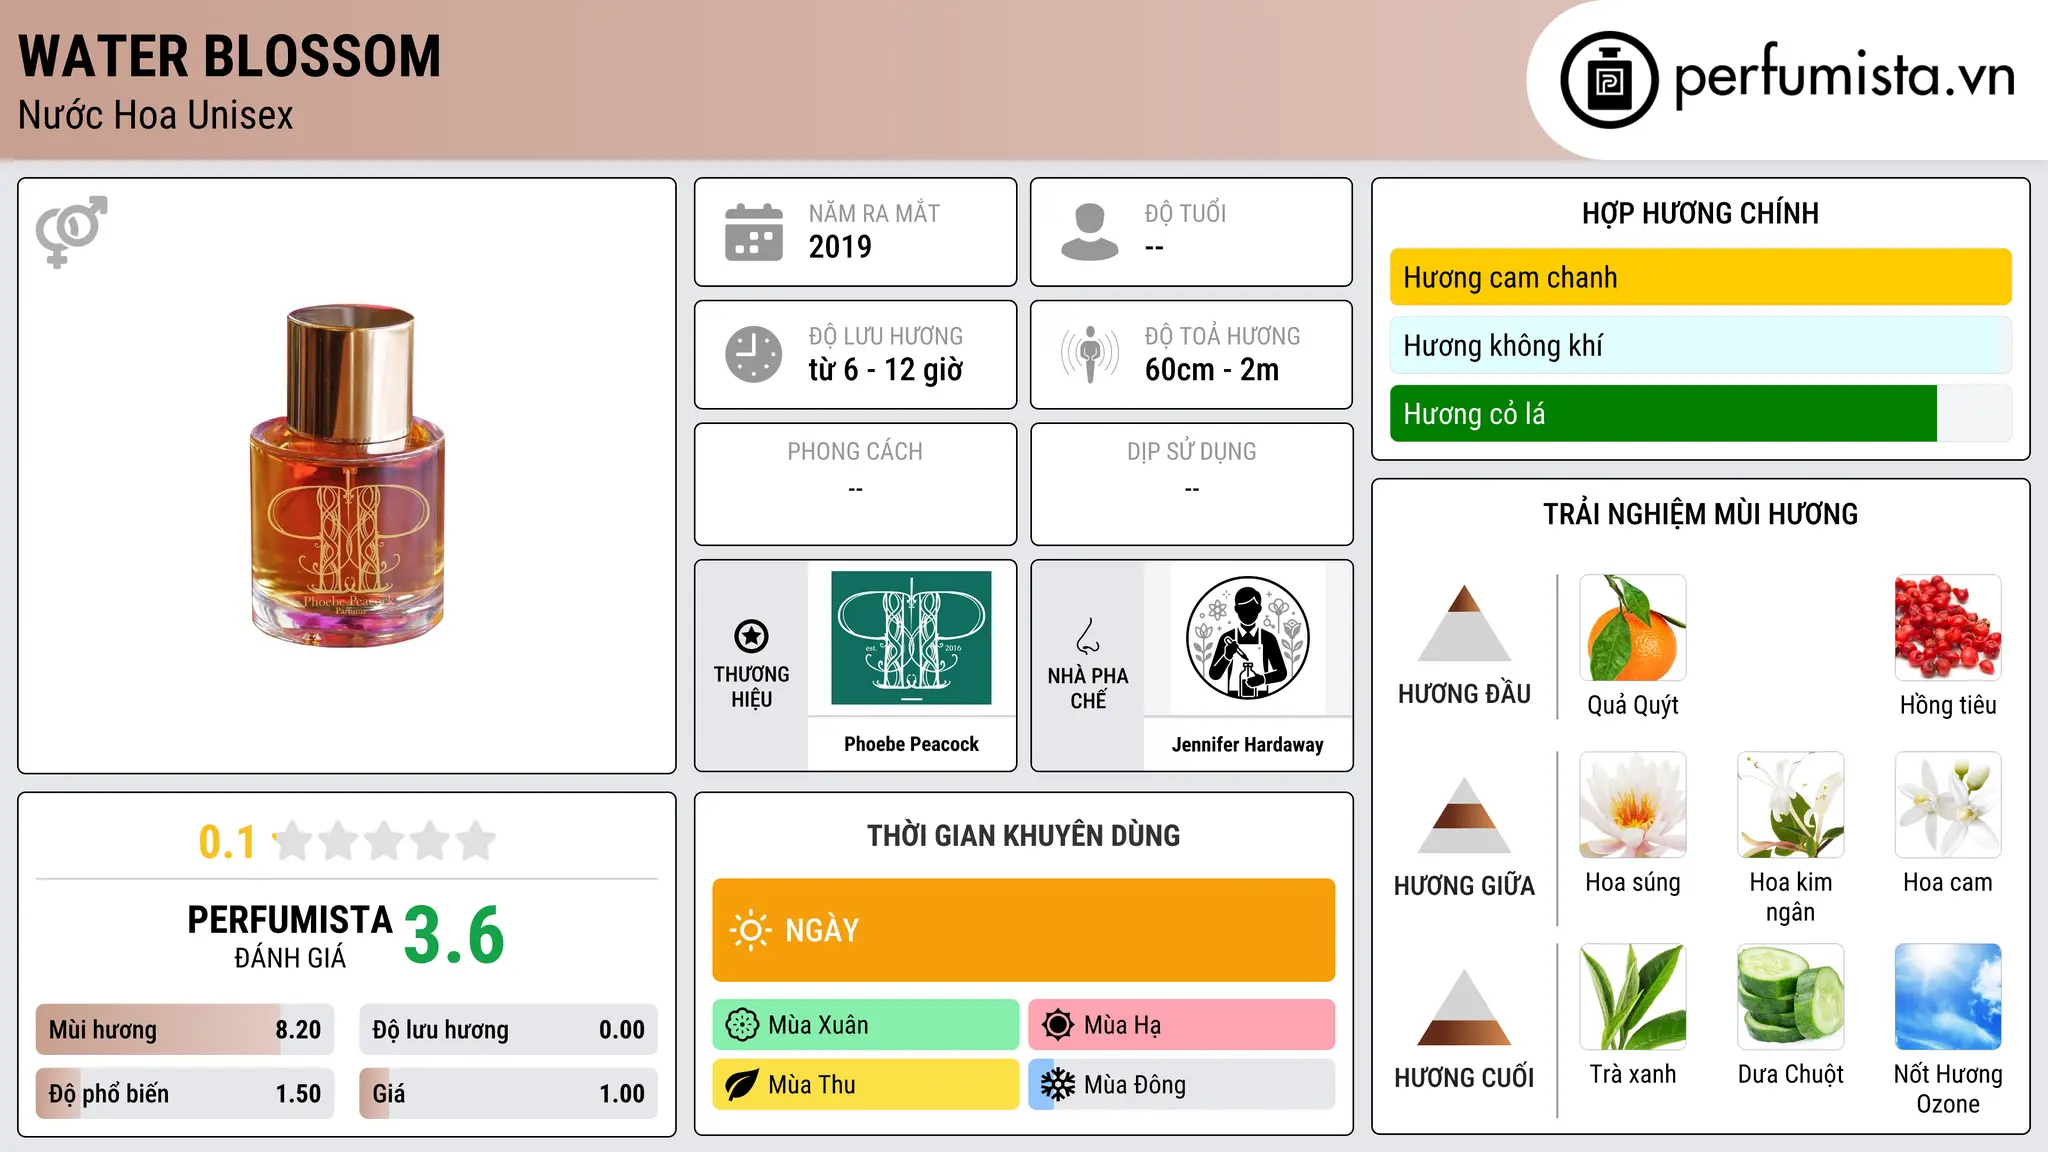Select the Trà xanh note image
This screenshot has height=1152, width=2048.
pyautogui.click(x=1633, y=997)
